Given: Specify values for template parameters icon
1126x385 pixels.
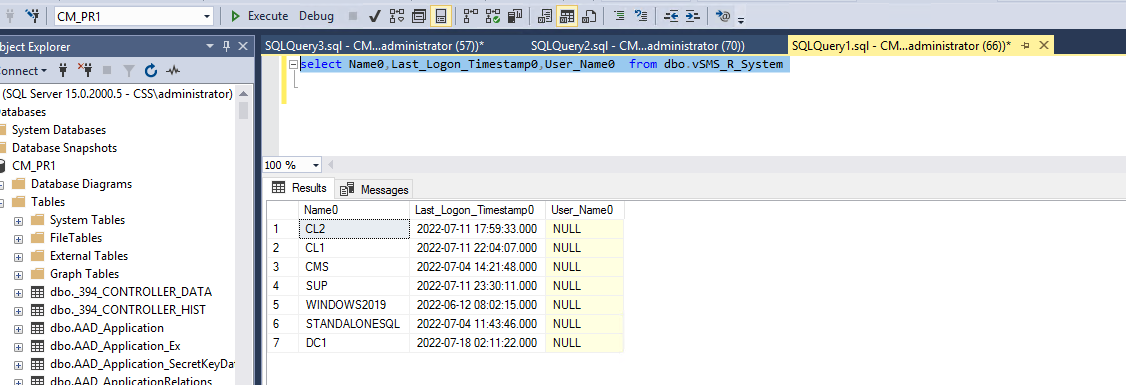Looking at the screenshot, I should [722, 16].
